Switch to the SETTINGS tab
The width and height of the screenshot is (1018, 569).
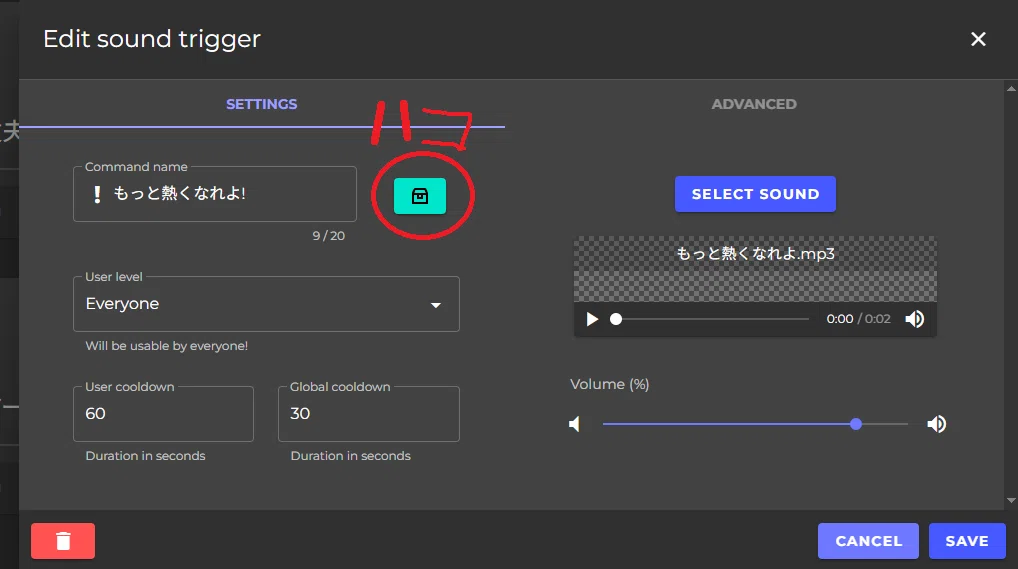tap(262, 104)
